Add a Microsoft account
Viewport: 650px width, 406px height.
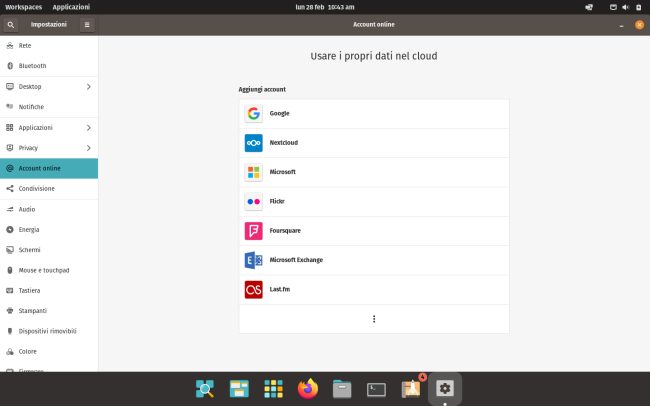374,172
